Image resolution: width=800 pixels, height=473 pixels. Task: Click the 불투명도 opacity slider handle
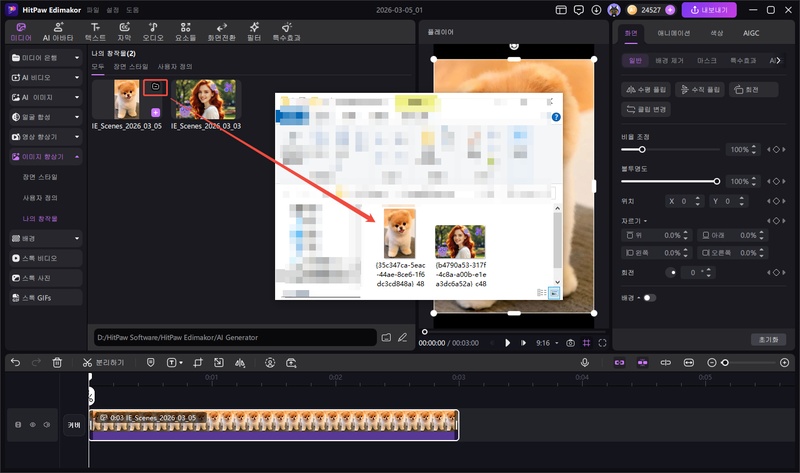coord(717,181)
